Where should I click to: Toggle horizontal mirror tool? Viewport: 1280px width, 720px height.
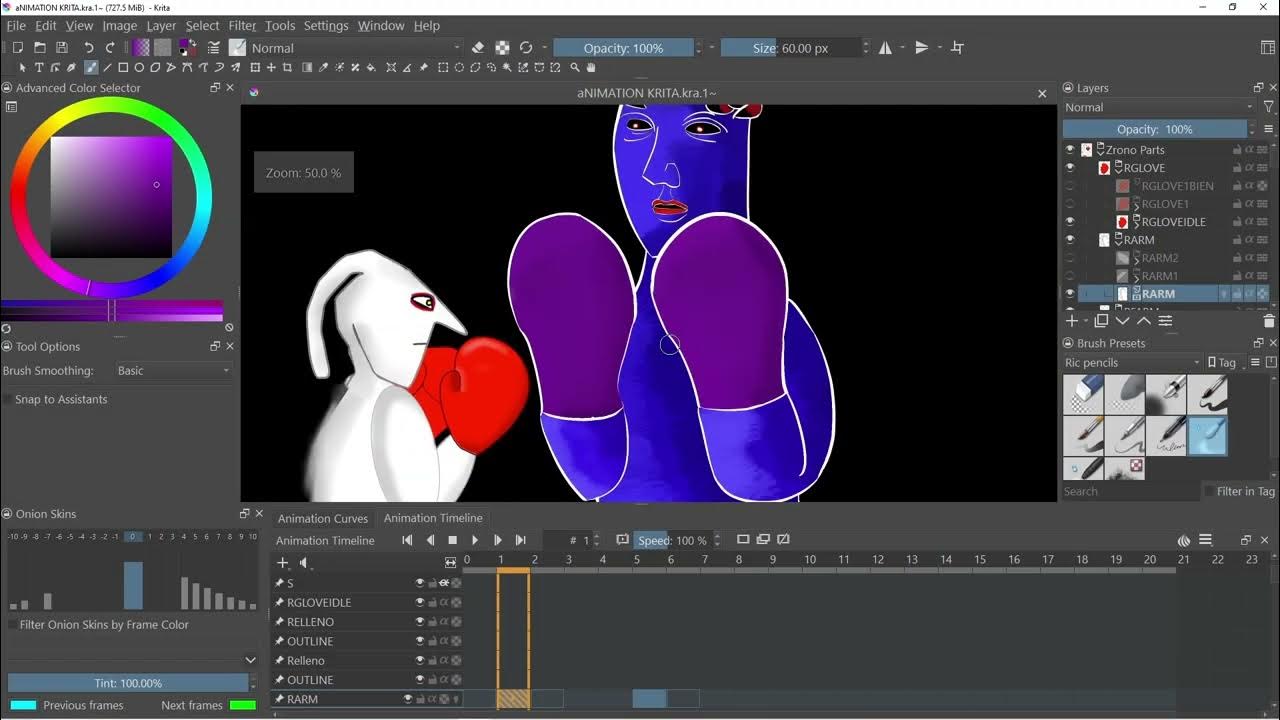click(885, 47)
